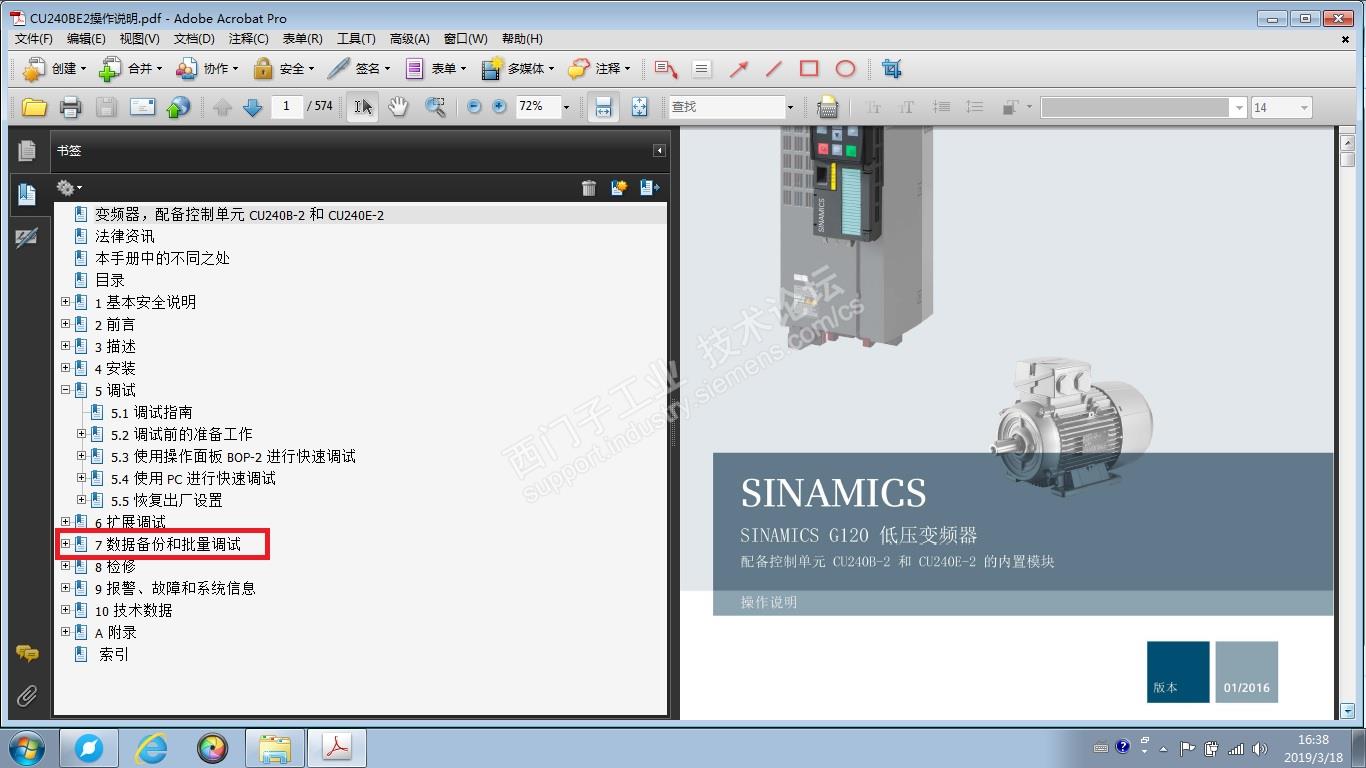Select the red arrow drawing tool
Image resolution: width=1366 pixels, height=768 pixels.
[x=739, y=69]
